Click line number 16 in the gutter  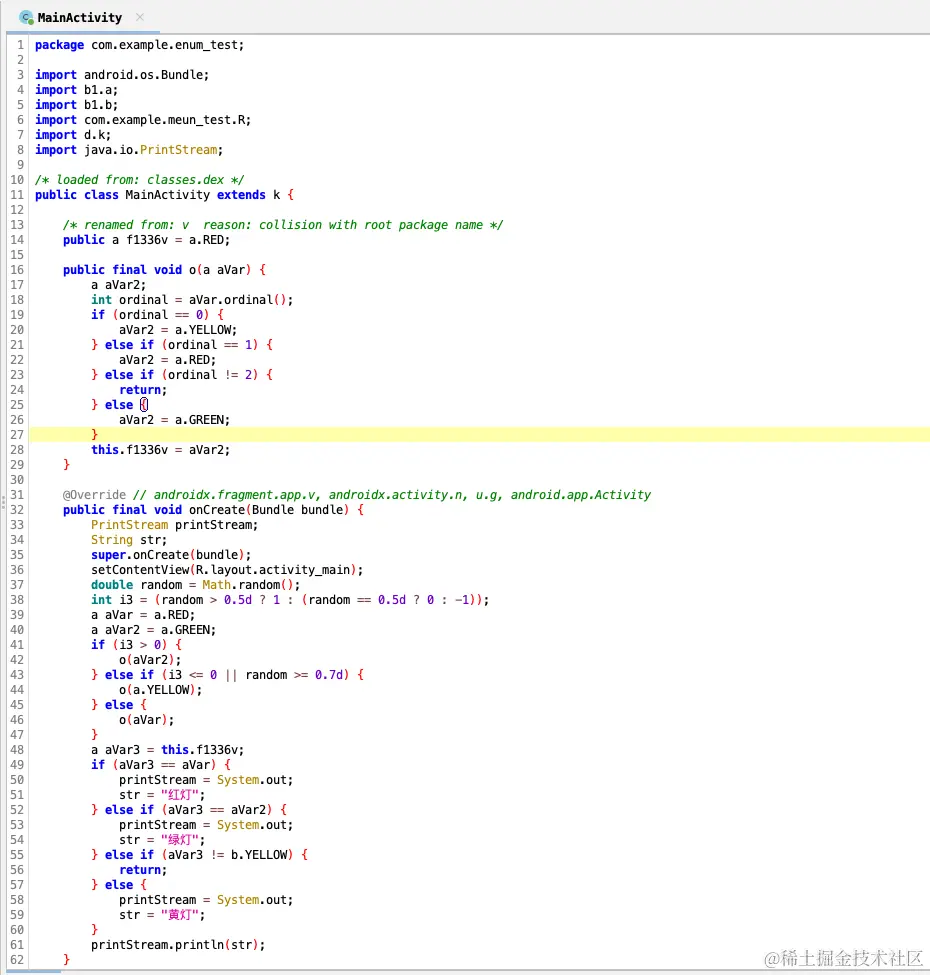click(x=17, y=270)
